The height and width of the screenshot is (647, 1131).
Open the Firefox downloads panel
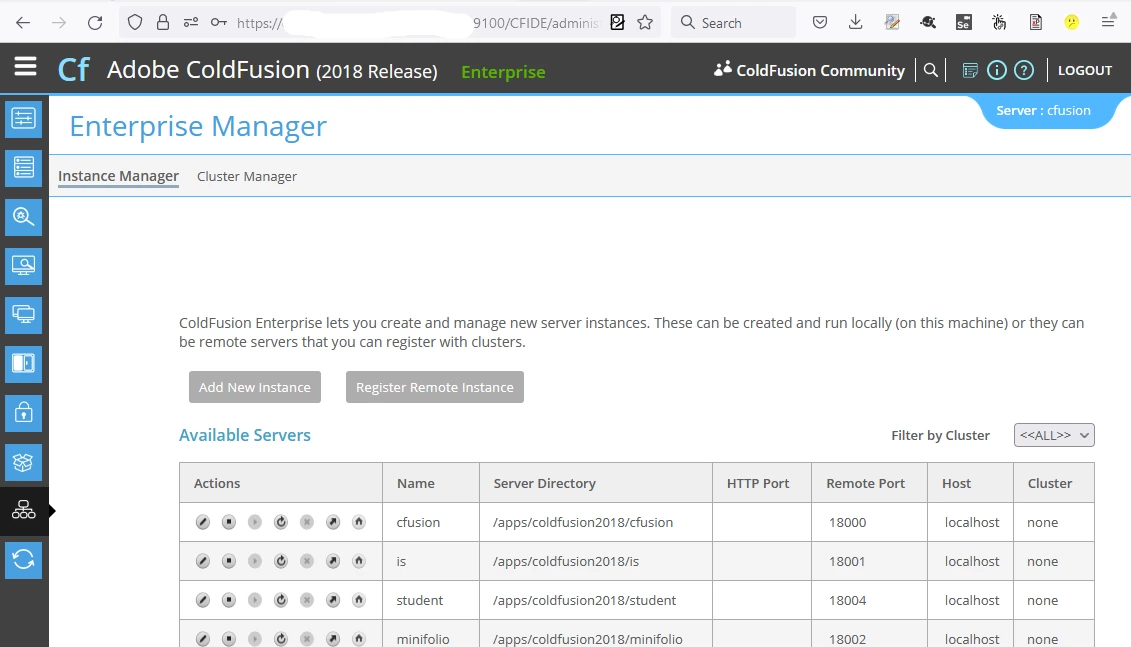[855, 22]
